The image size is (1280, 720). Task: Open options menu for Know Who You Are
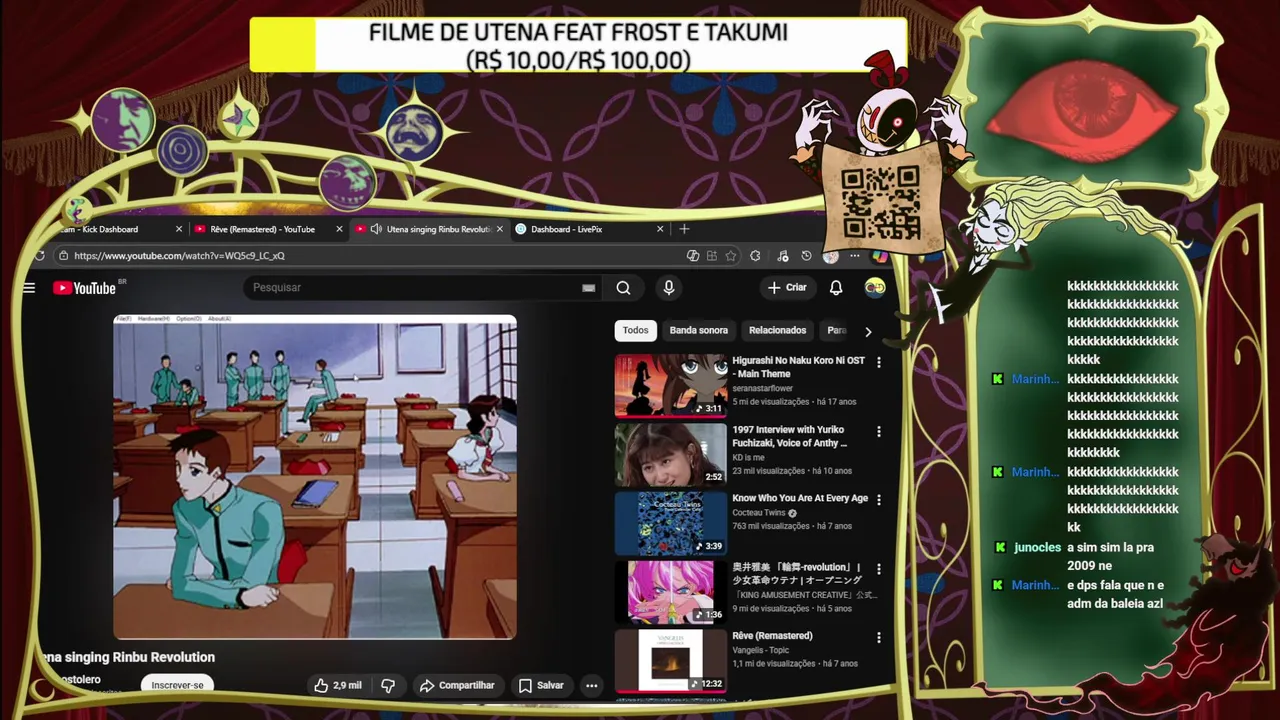(879, 499)
